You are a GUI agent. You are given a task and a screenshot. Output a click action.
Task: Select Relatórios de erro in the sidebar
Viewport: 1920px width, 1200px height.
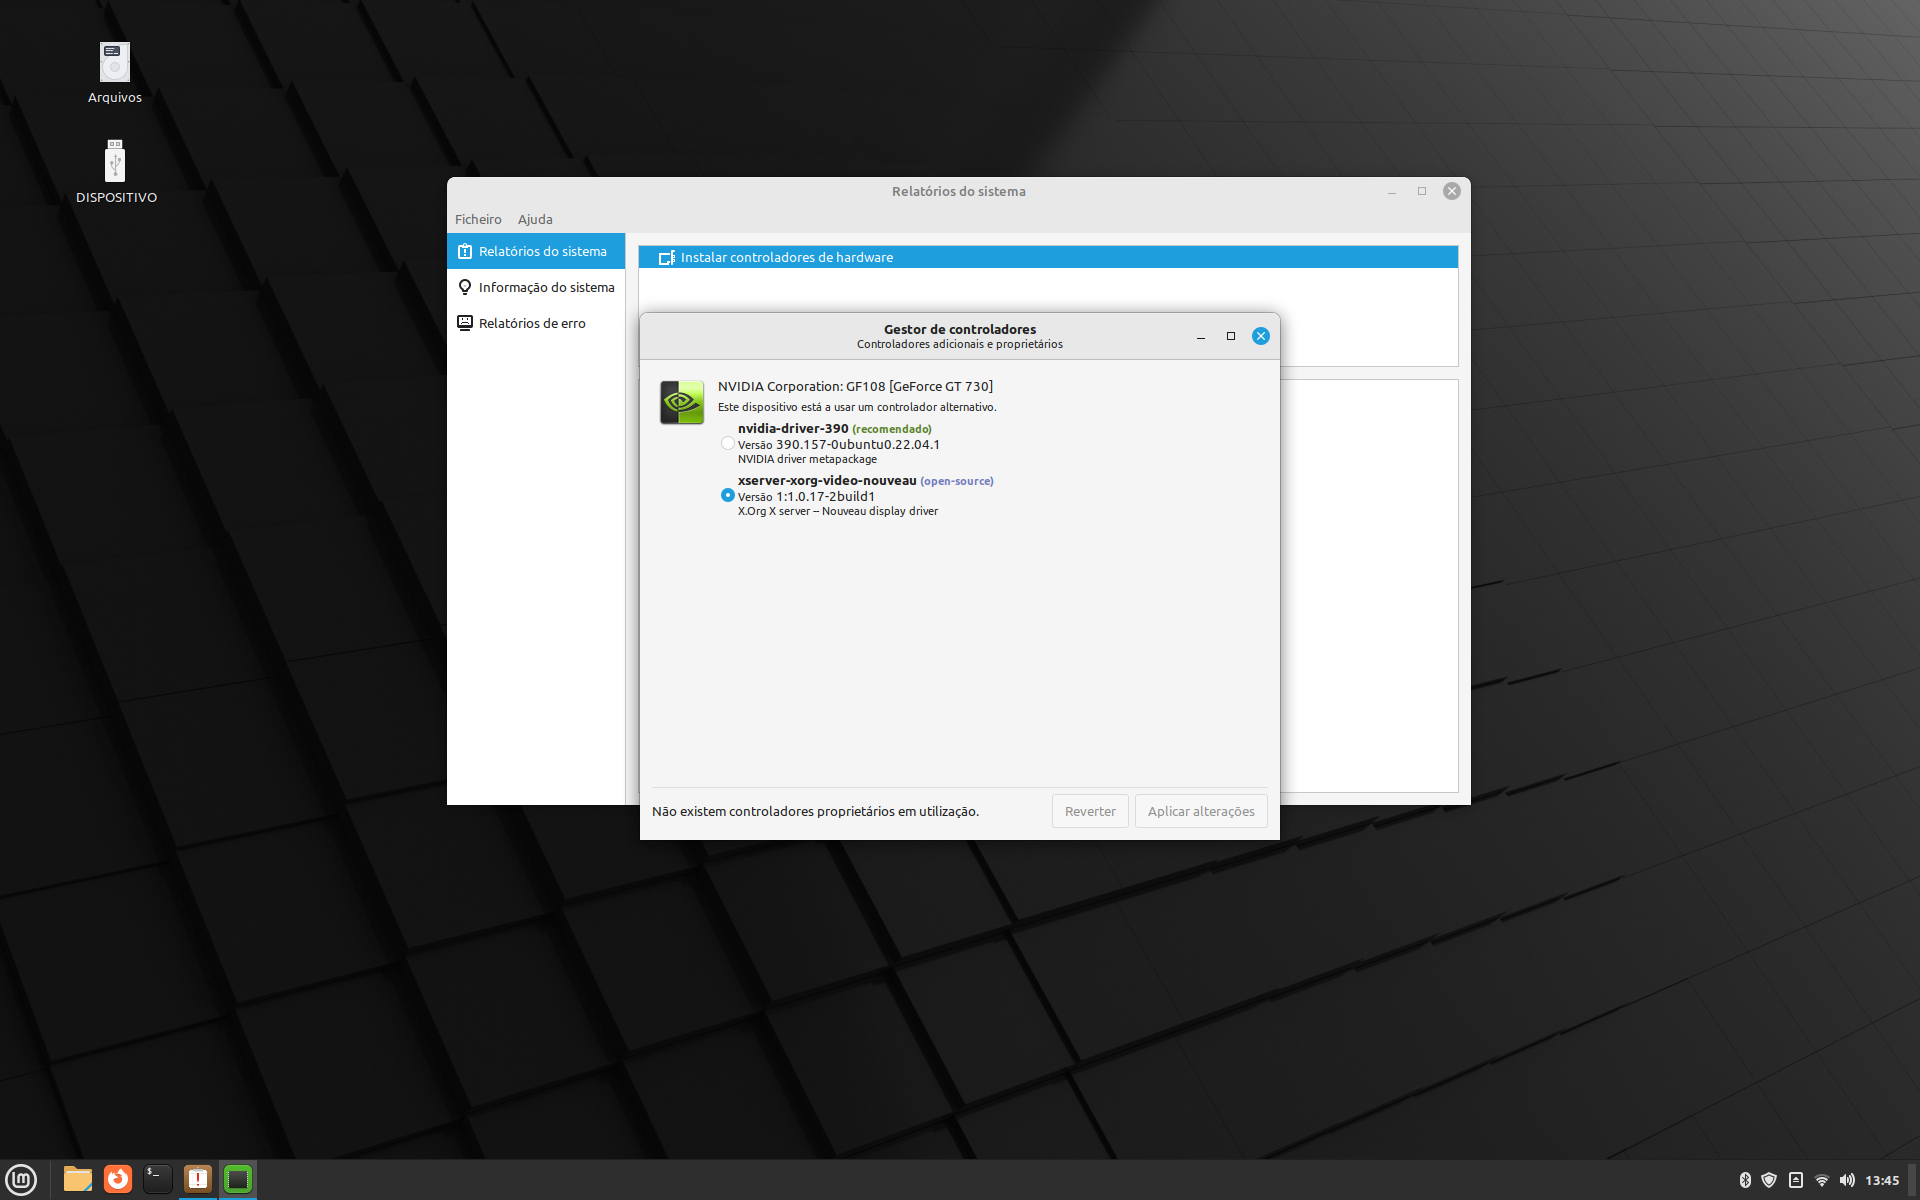[x=533, y=322]
